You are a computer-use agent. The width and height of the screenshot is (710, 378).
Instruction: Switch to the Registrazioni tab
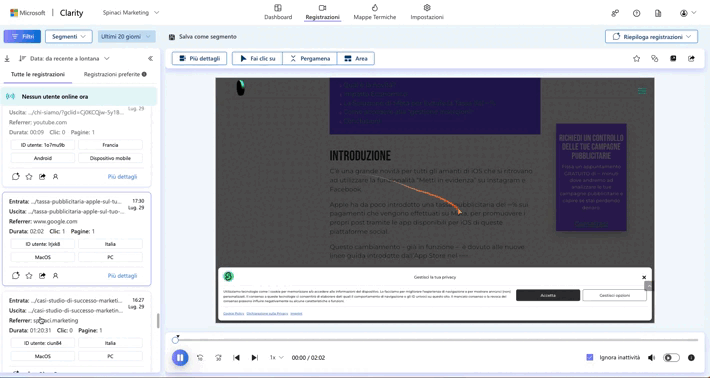click(322, 12)
